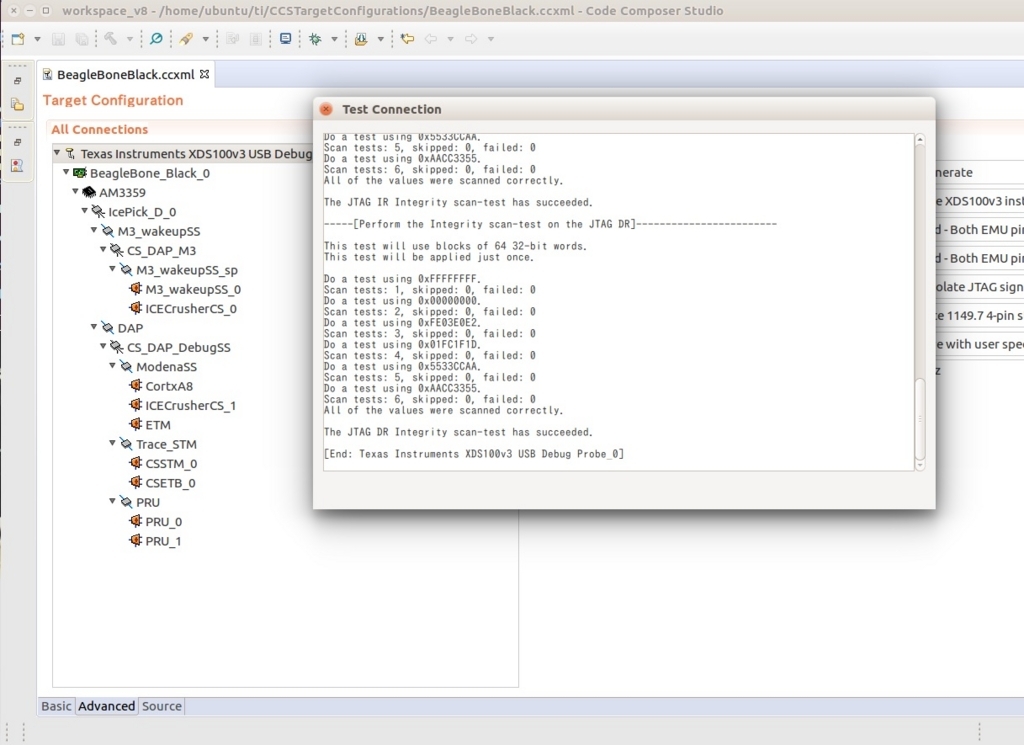Collapse the ModenaSS node

click(x=113, y=366)
